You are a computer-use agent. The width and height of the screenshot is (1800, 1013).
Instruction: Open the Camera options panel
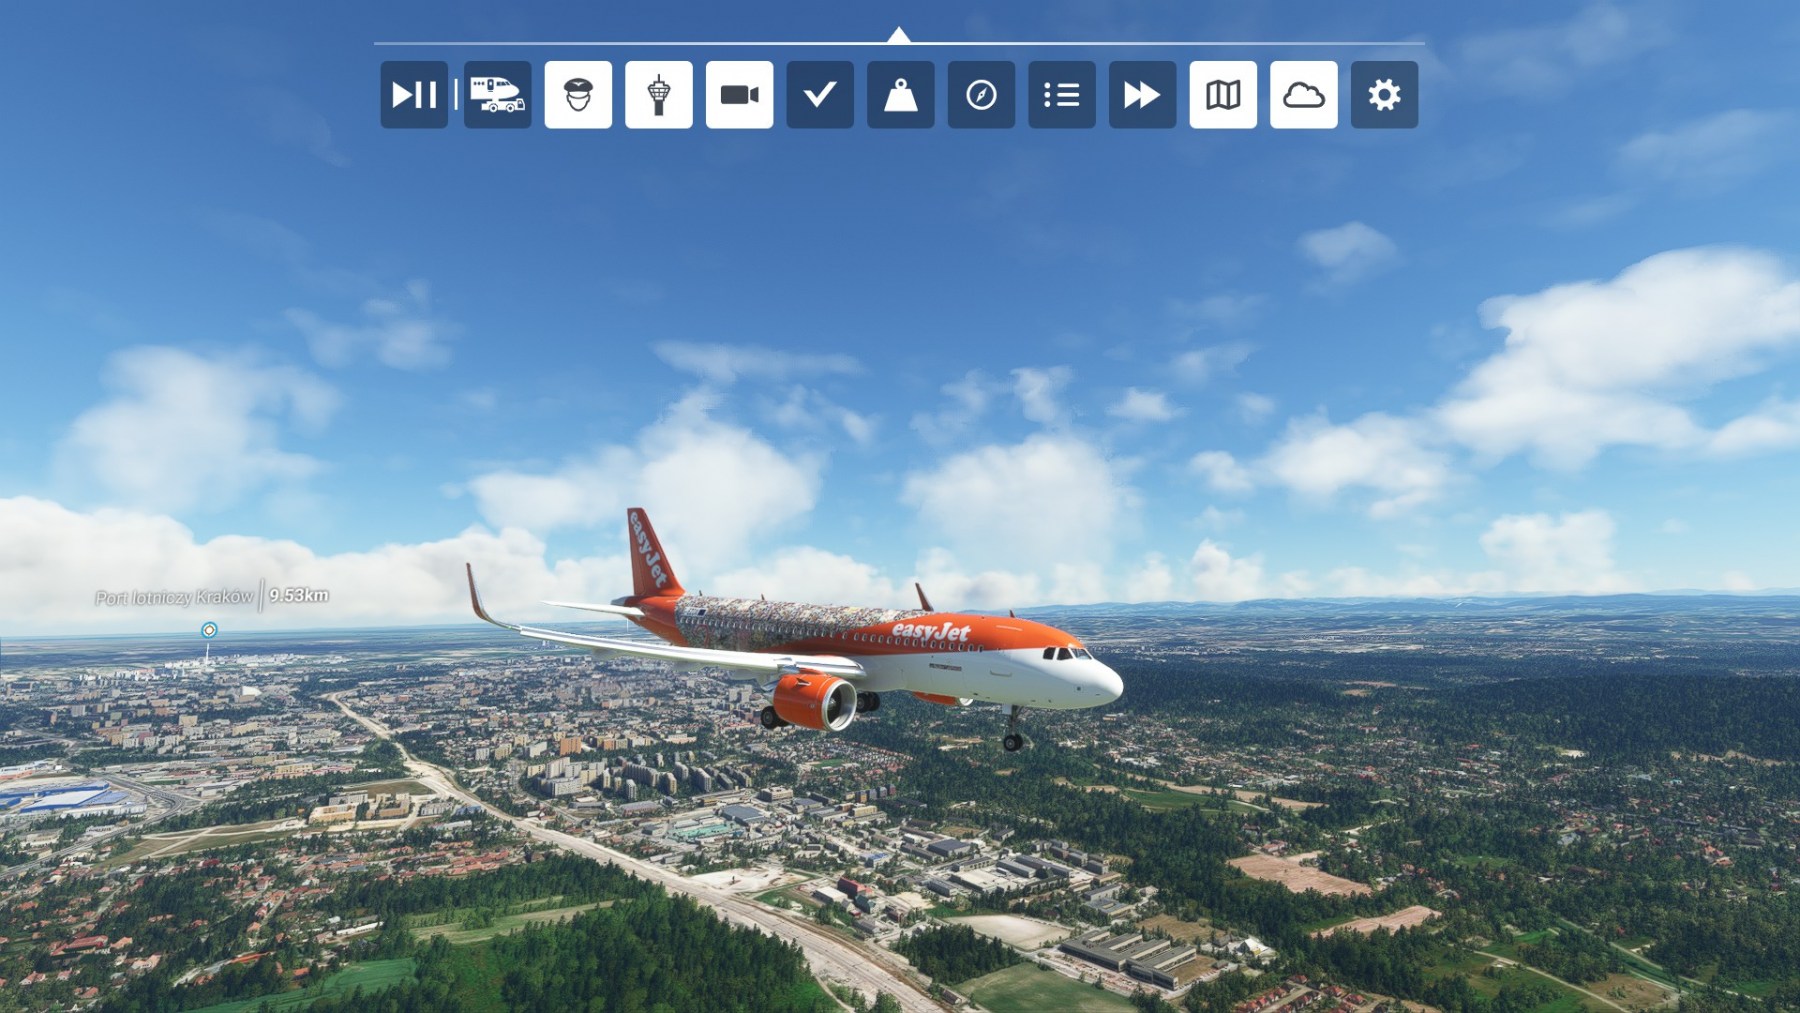tap(740, 95)
